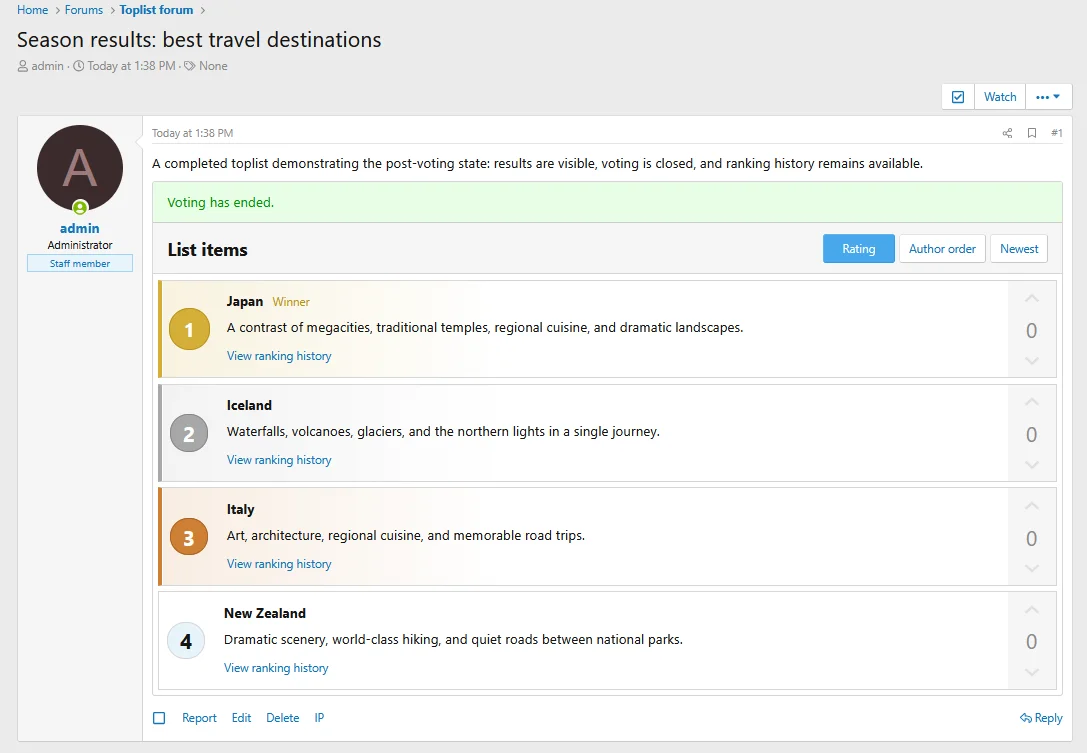Share this post via share icon
Viewport: 1087px width, 753px height.
click(x=1007, y=133)
